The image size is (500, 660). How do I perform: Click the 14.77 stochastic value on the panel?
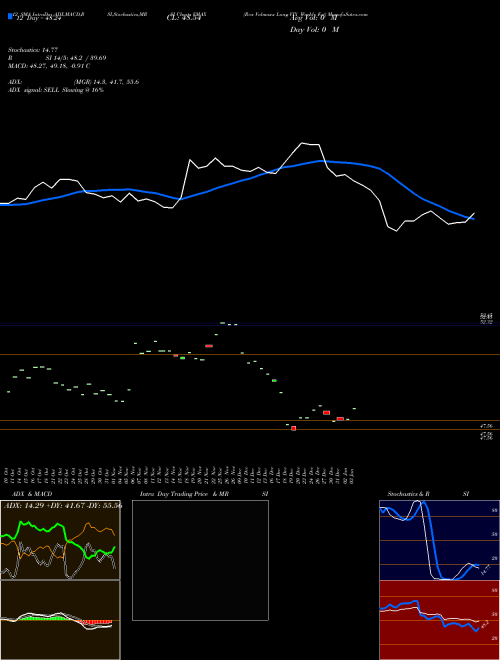pyautogui.click(x=485, y=571)
